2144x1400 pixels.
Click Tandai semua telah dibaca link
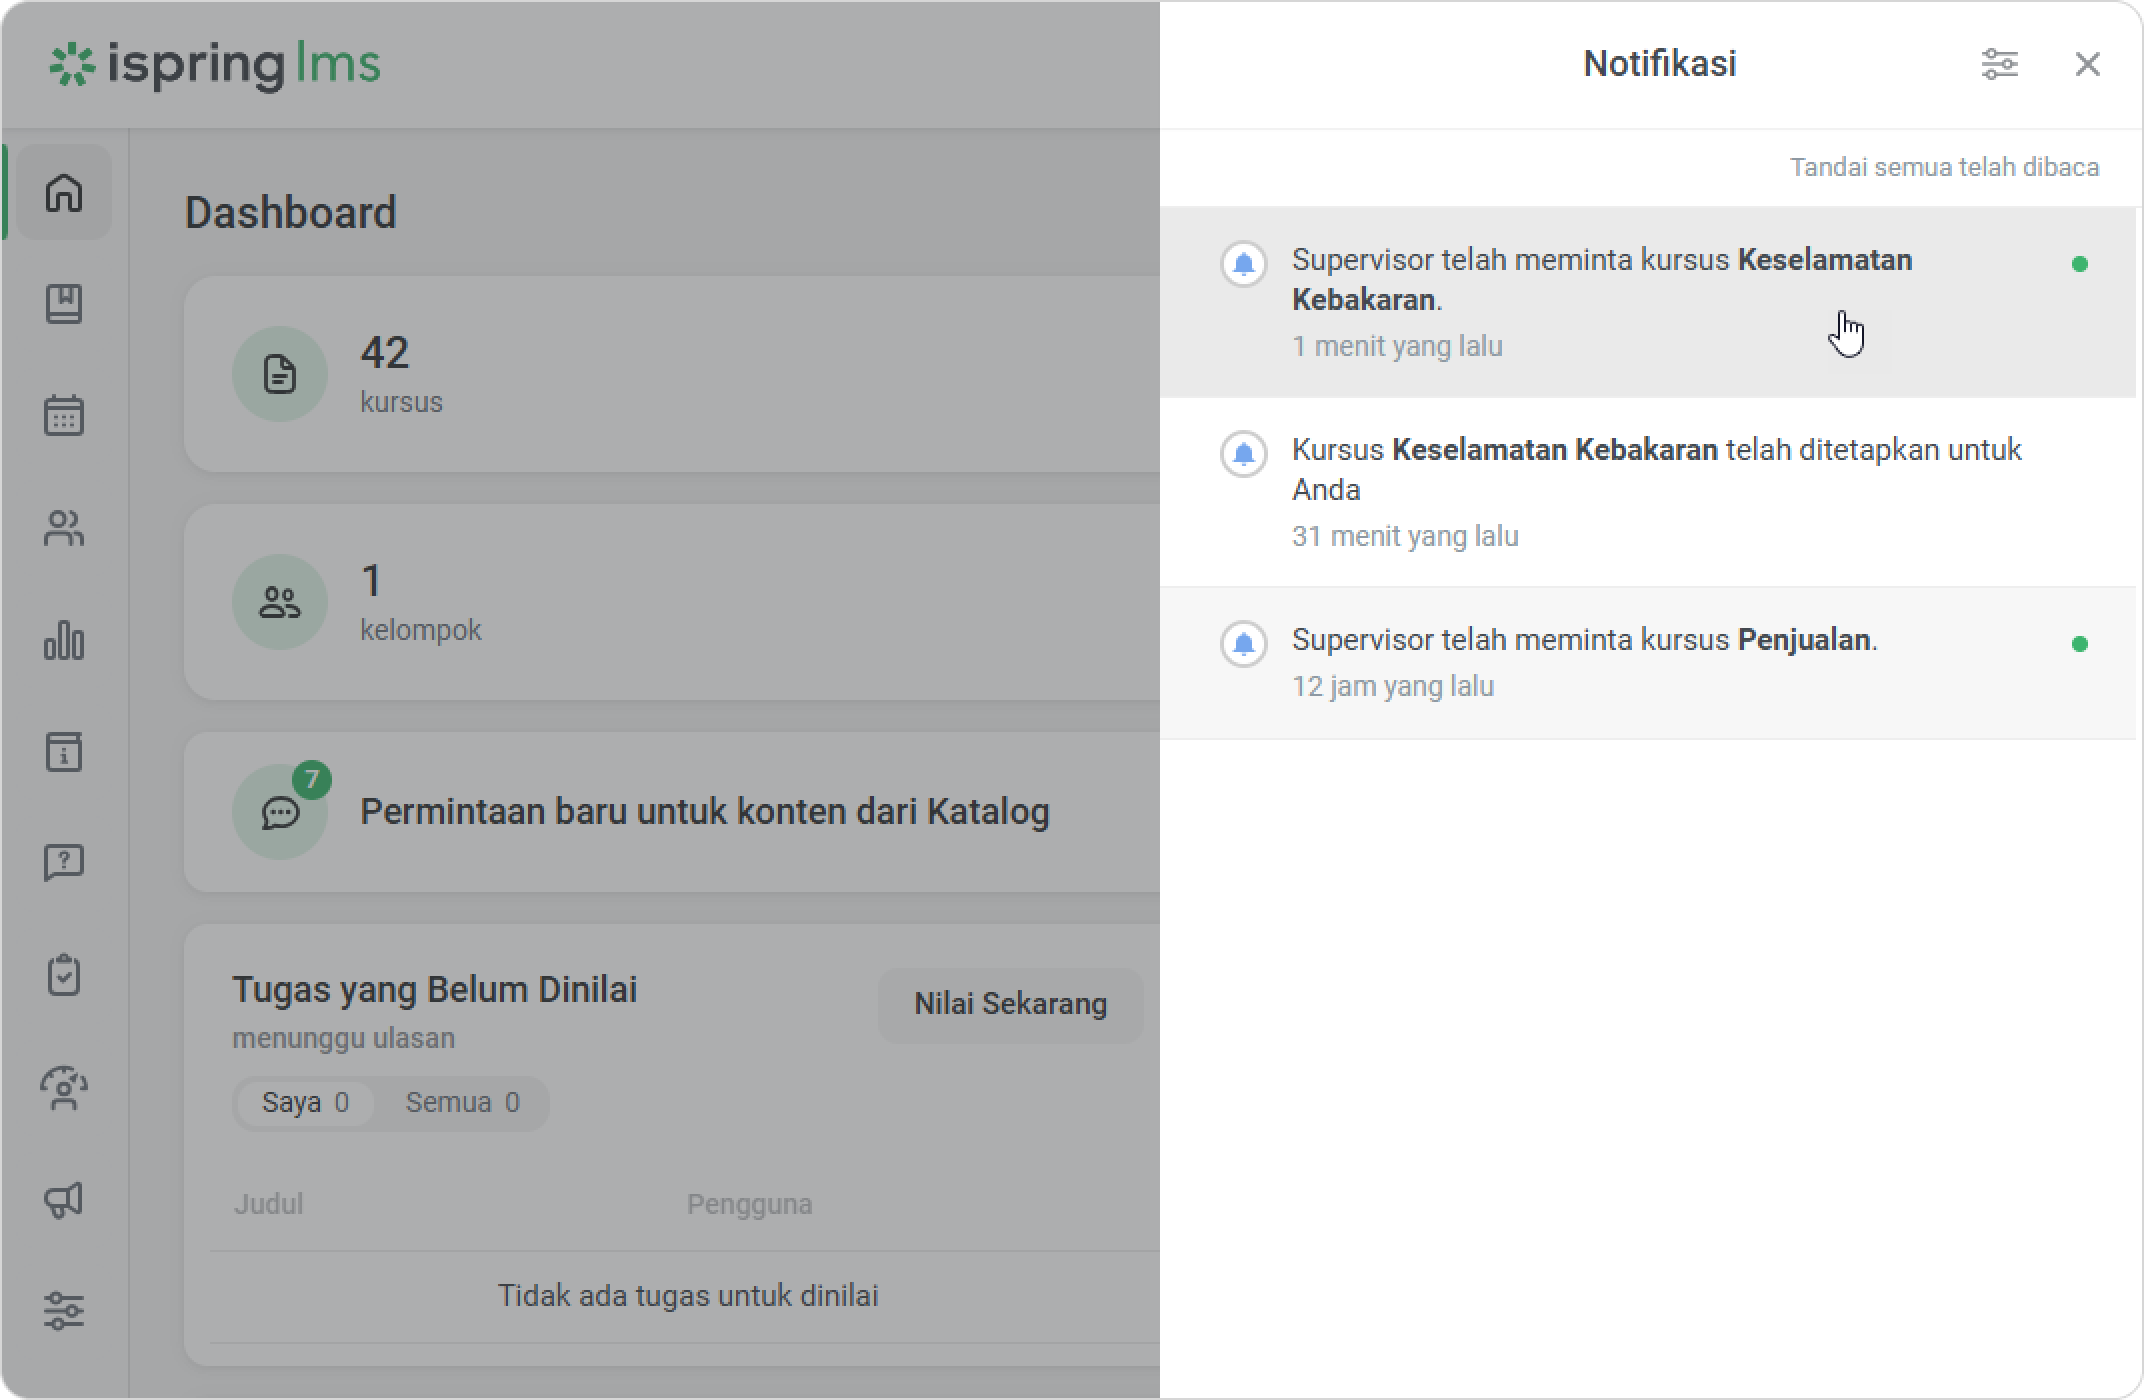[1944, 167]
